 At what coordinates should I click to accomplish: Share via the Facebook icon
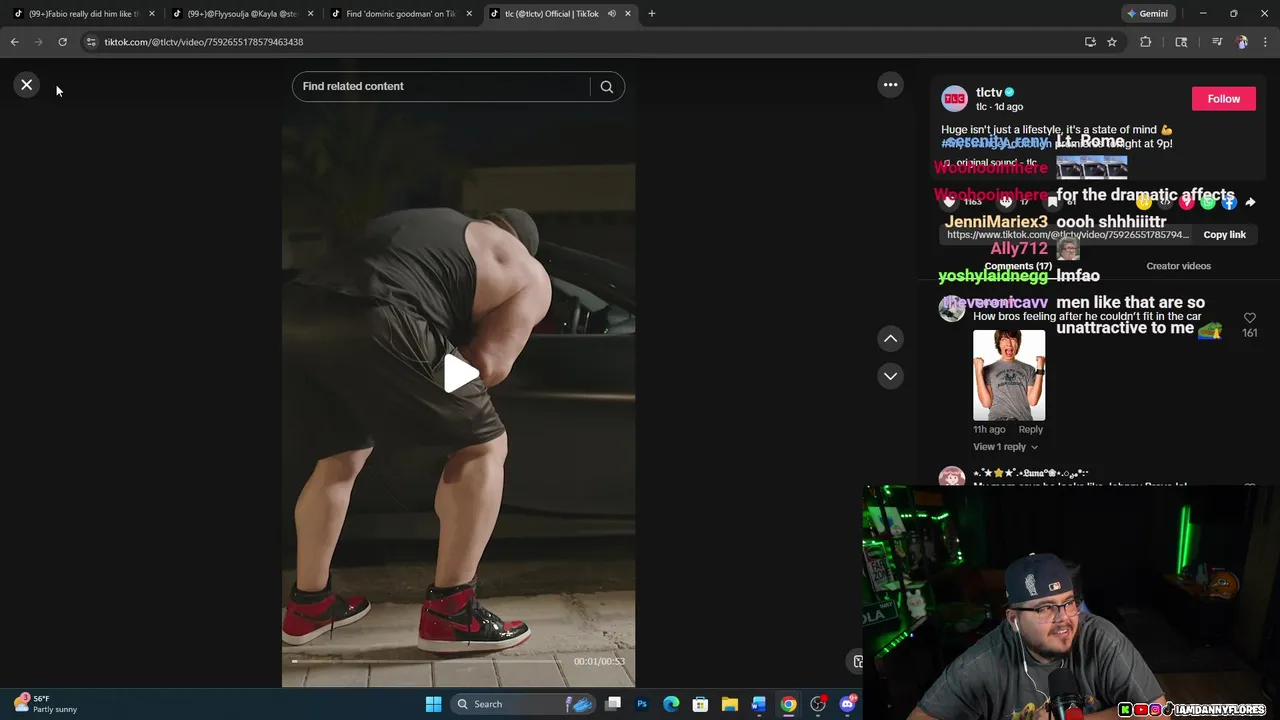(1228, 202)
